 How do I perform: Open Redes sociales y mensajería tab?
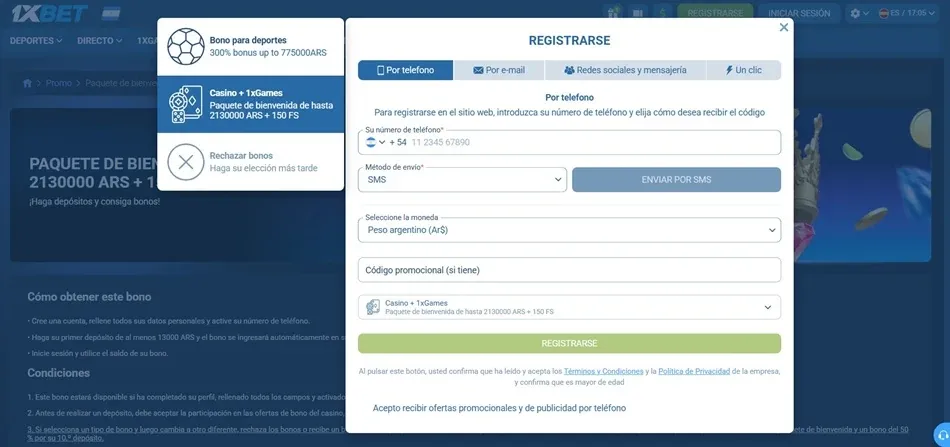(x=625, y=70)
